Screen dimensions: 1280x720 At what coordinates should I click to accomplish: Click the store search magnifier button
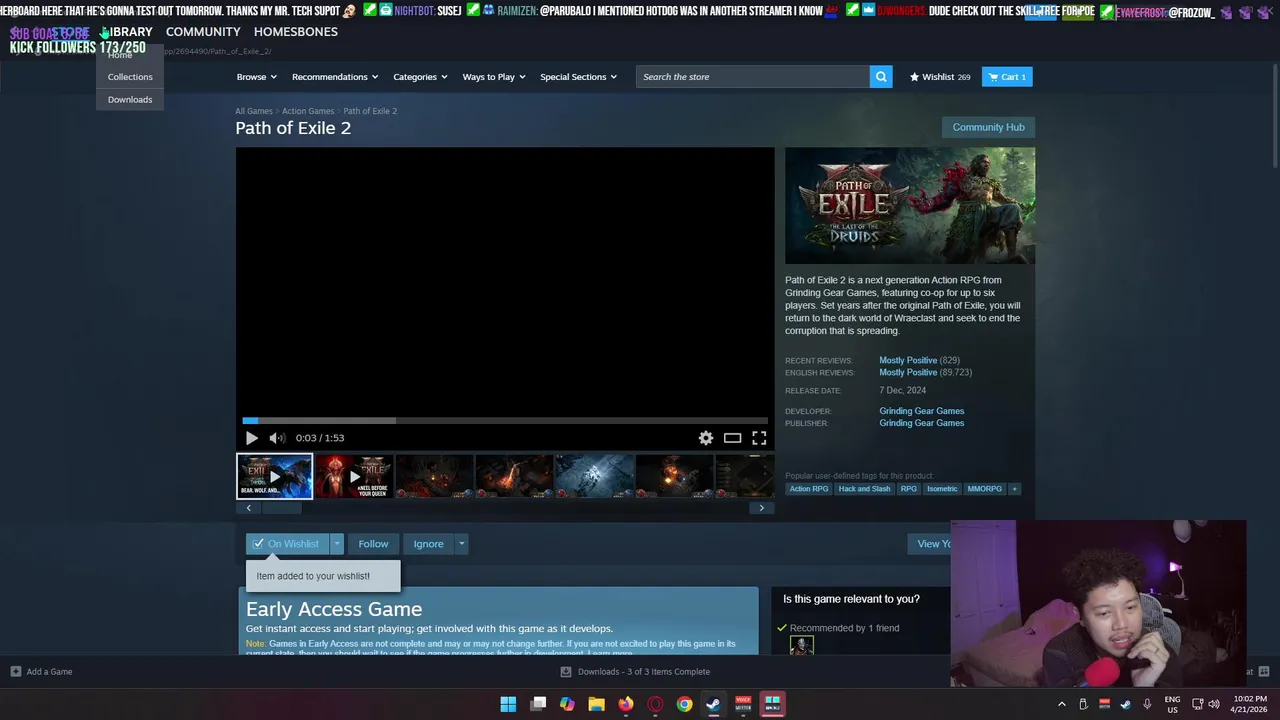click(881, 77)
